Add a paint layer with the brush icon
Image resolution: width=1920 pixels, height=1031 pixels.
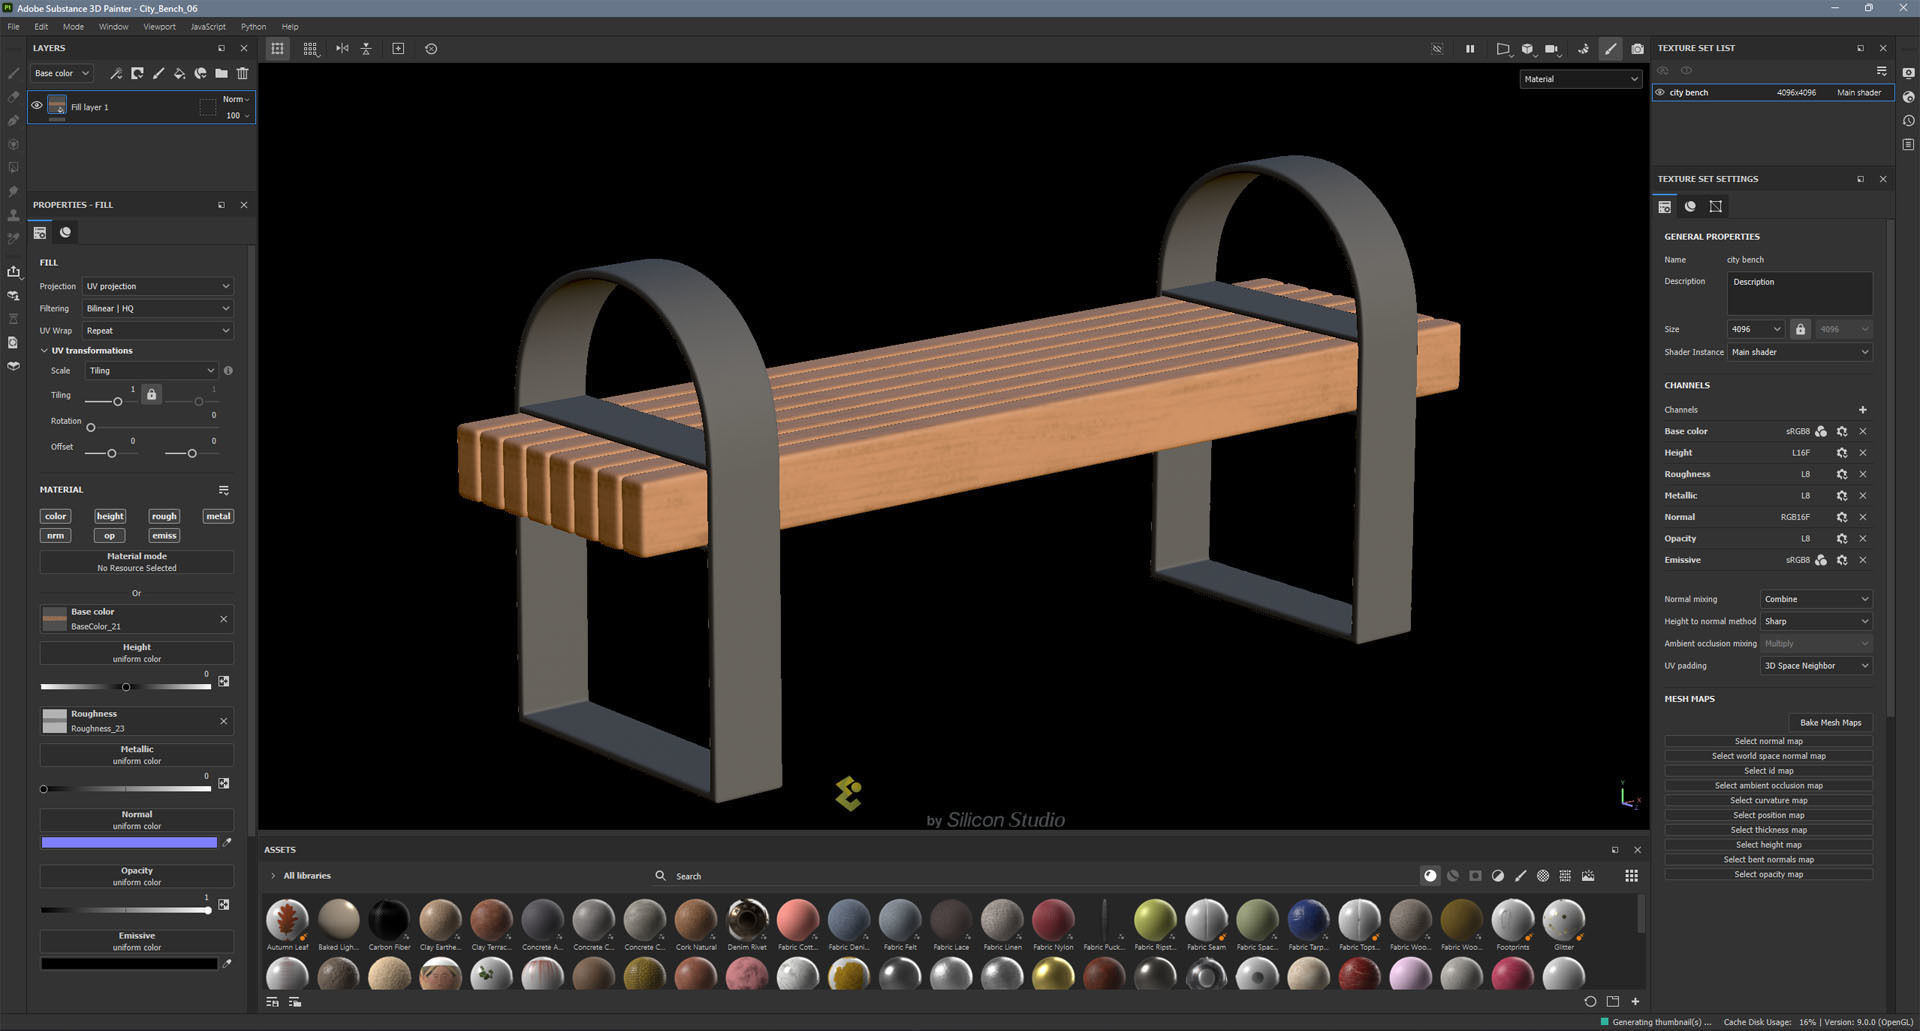tap(158, 73)
